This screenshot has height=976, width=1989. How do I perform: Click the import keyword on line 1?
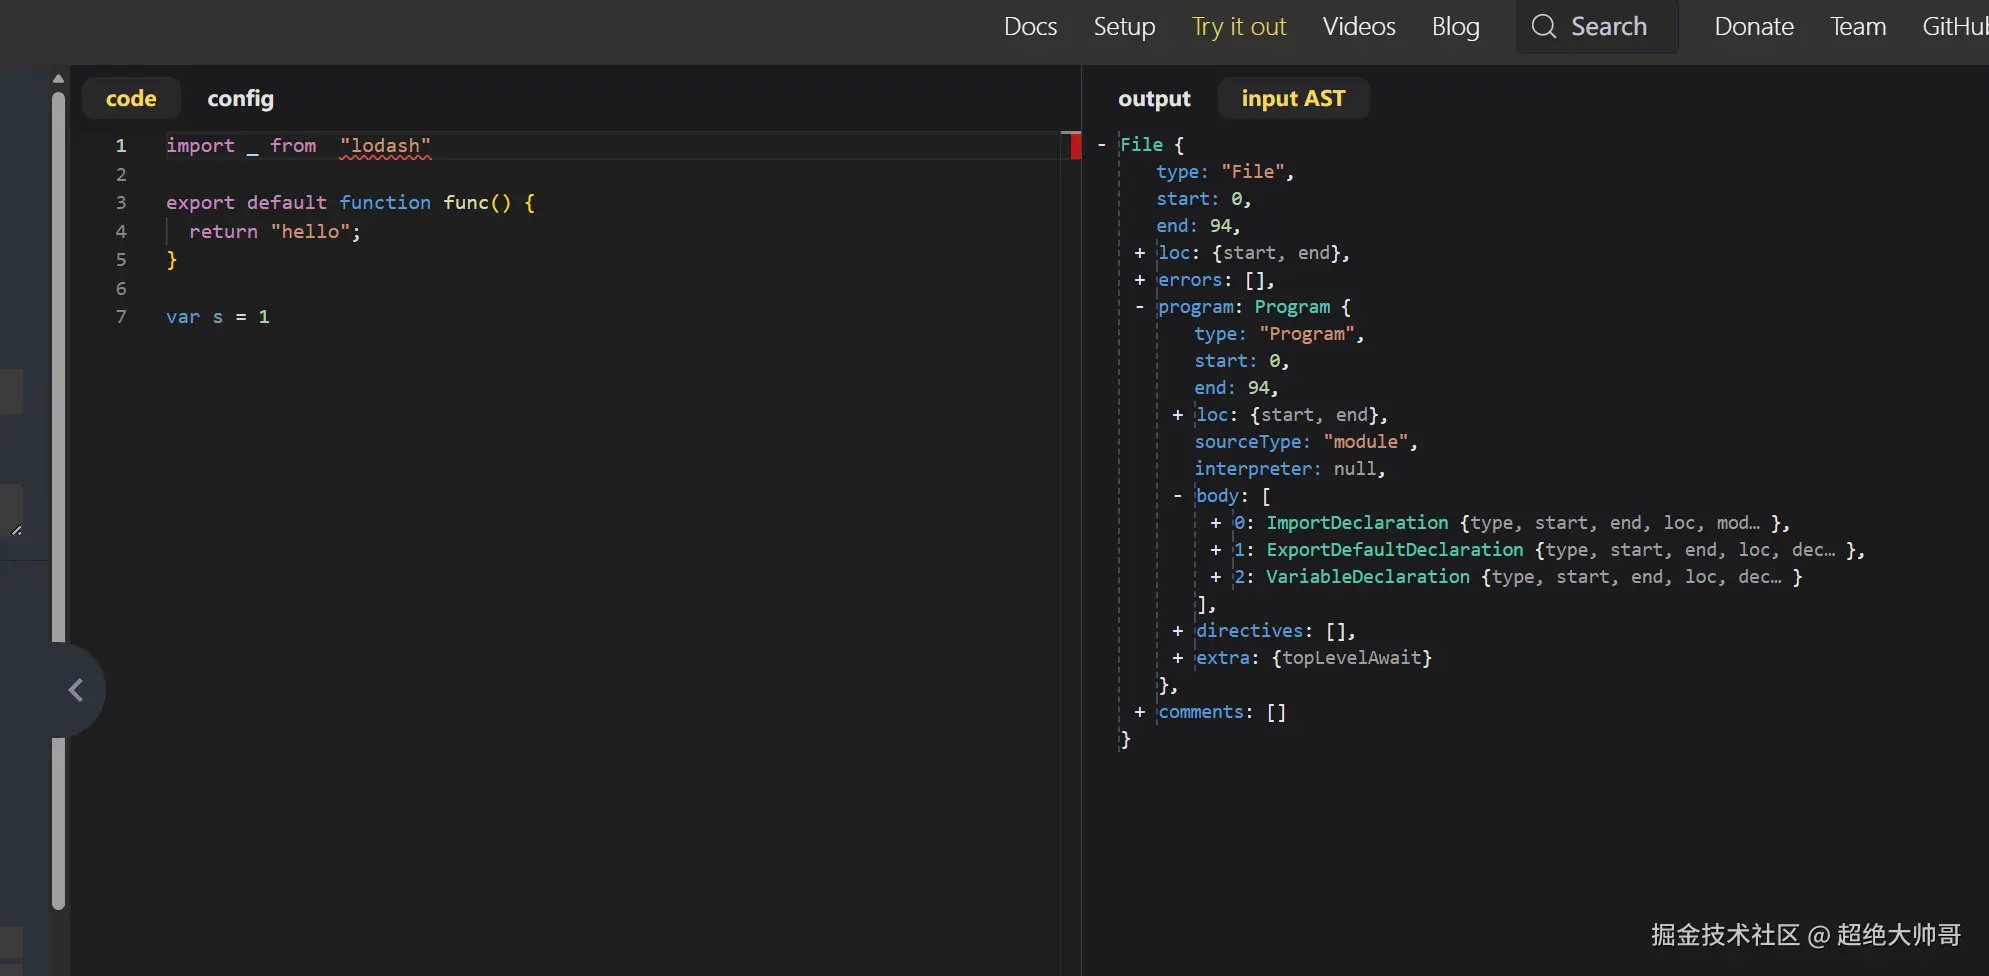pyautogui.click(x=200, y=146)
